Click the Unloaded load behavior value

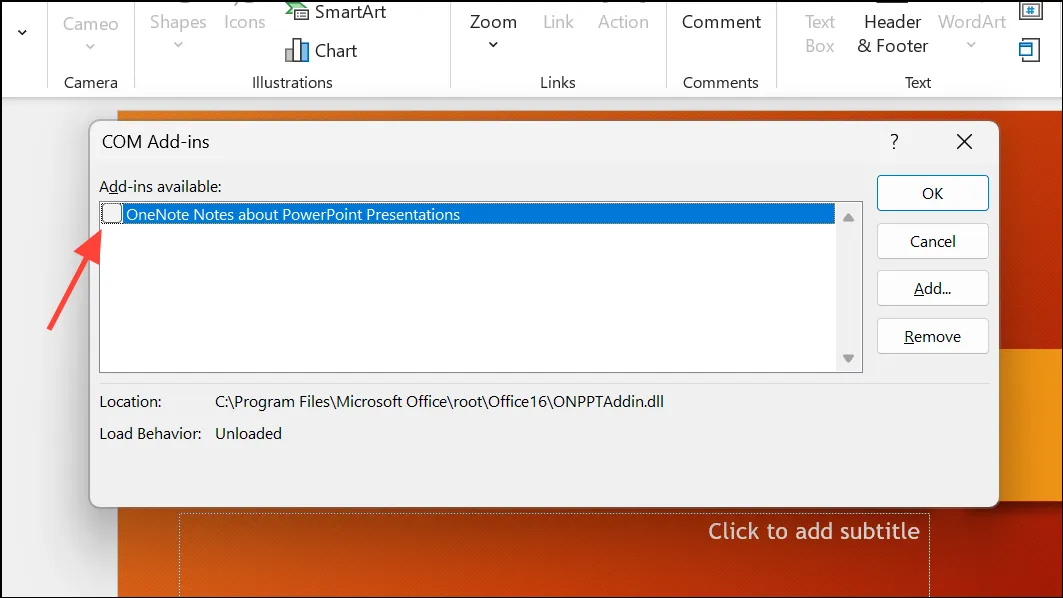[x=248, y=433]
